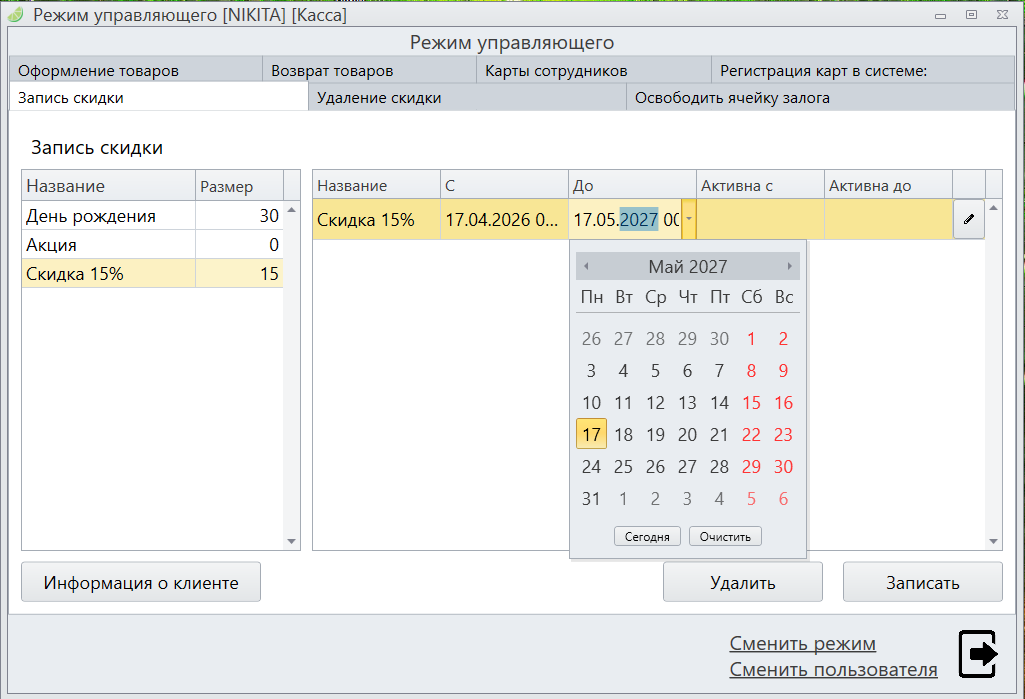
Task: Go to previous month in calendar
Action: (x=586, y=266)
